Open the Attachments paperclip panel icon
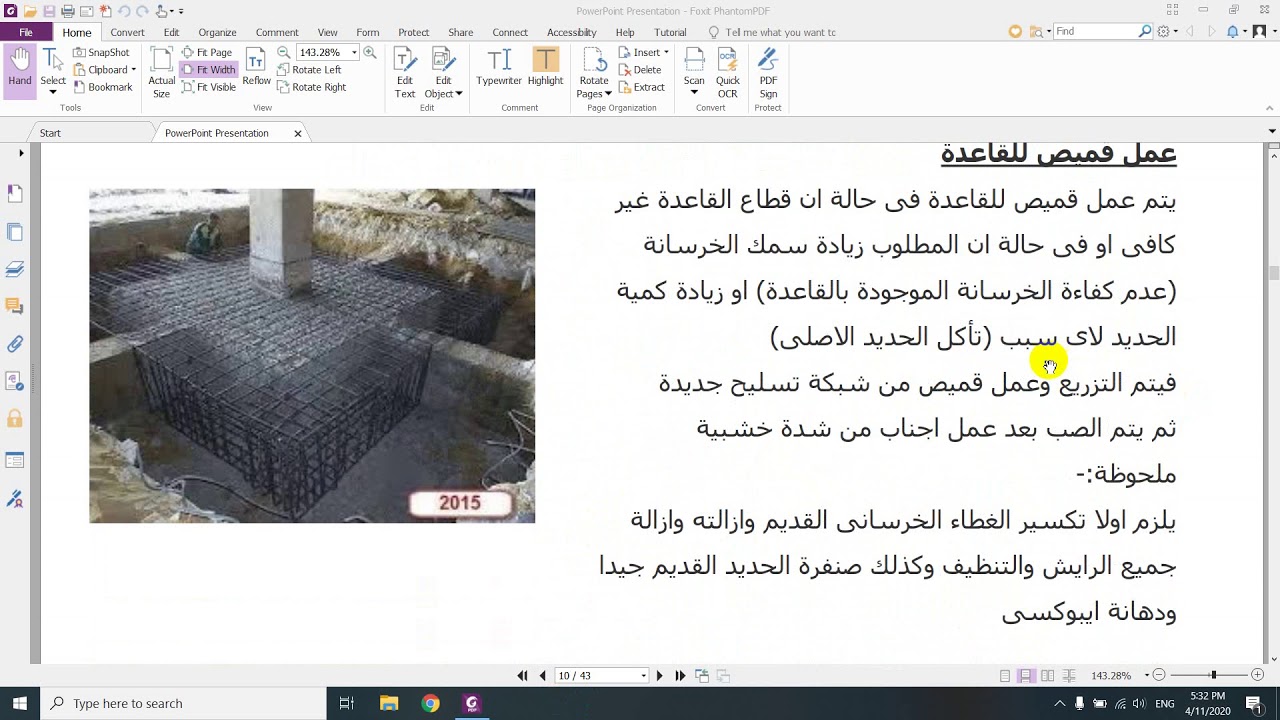 pos(15,344)
